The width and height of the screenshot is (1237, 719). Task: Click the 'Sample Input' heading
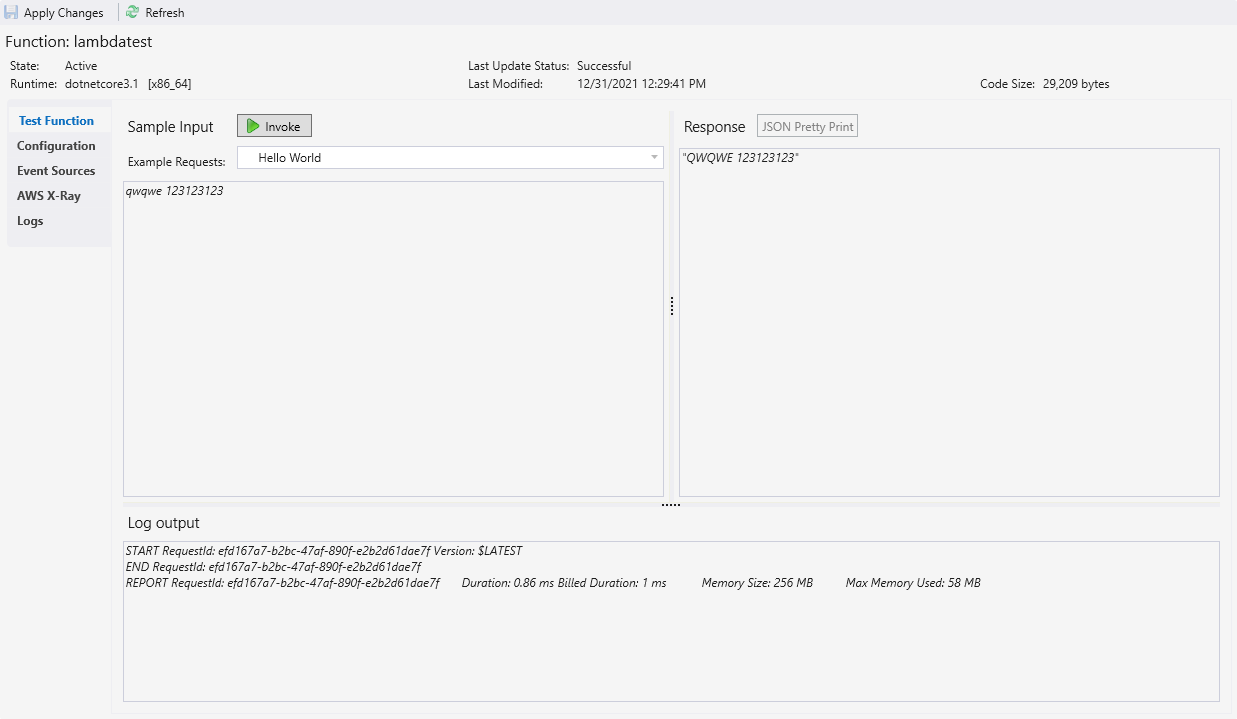tap(171, 127)
